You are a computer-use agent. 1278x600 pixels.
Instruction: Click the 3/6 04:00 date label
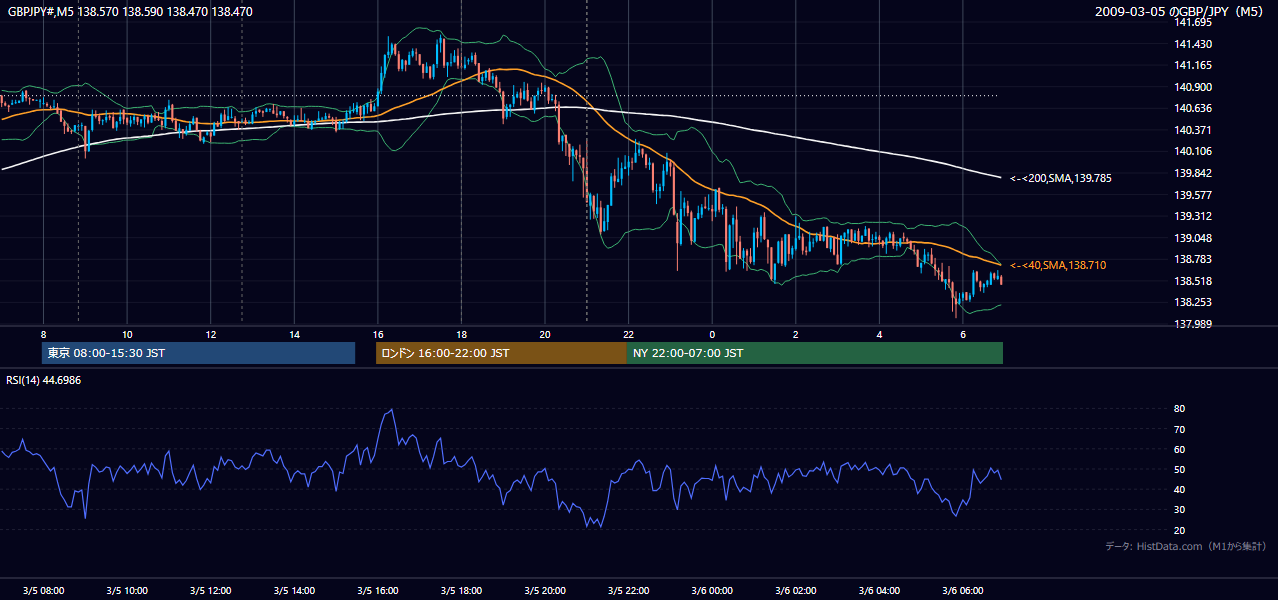pos(879,591)
